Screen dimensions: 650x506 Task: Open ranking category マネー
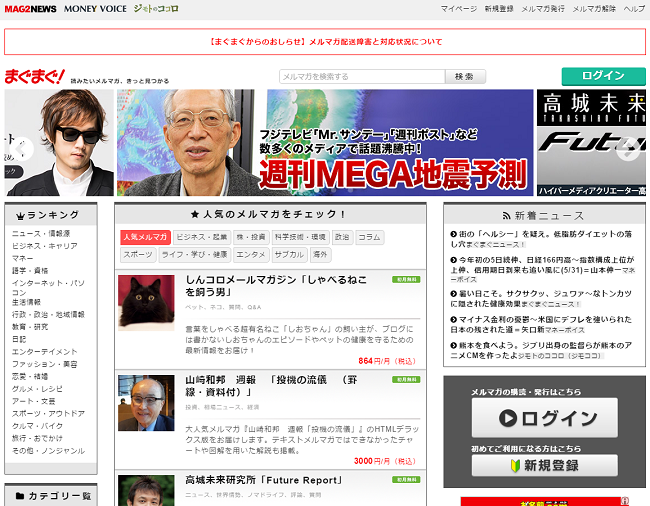coord(22,258)
